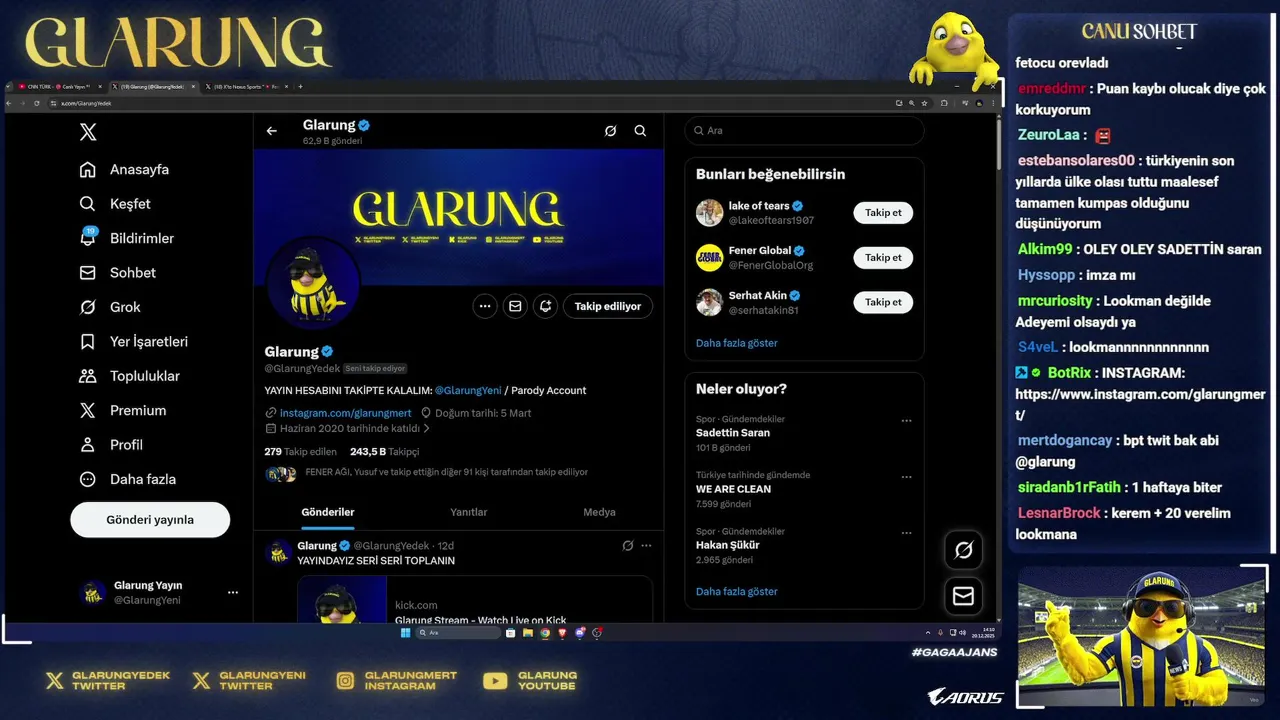This screenshot has width=1280, height=720.
Task: Click 279 Takip edilen following count
Action: tap(300, 452)
